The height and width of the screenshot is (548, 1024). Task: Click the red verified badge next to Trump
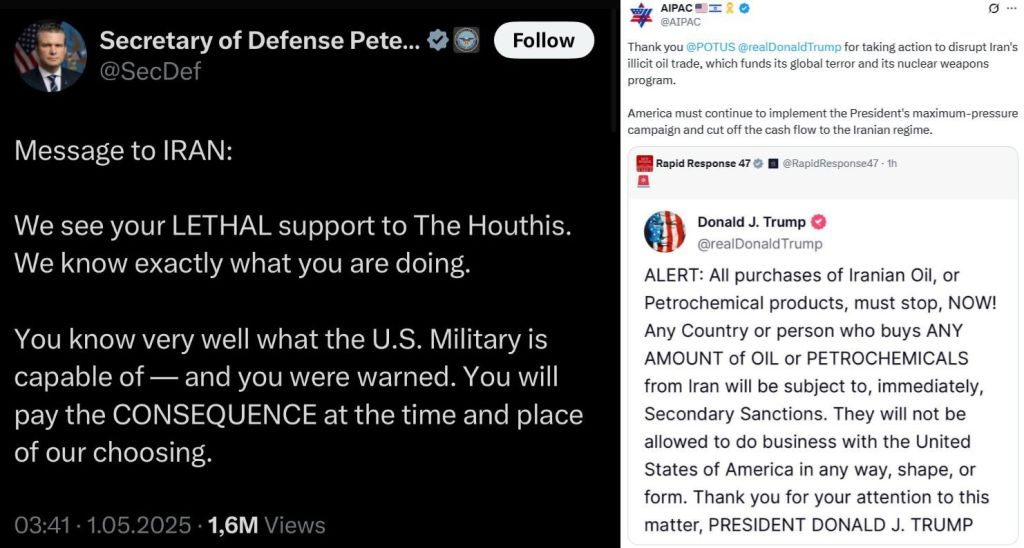(817, 222)
